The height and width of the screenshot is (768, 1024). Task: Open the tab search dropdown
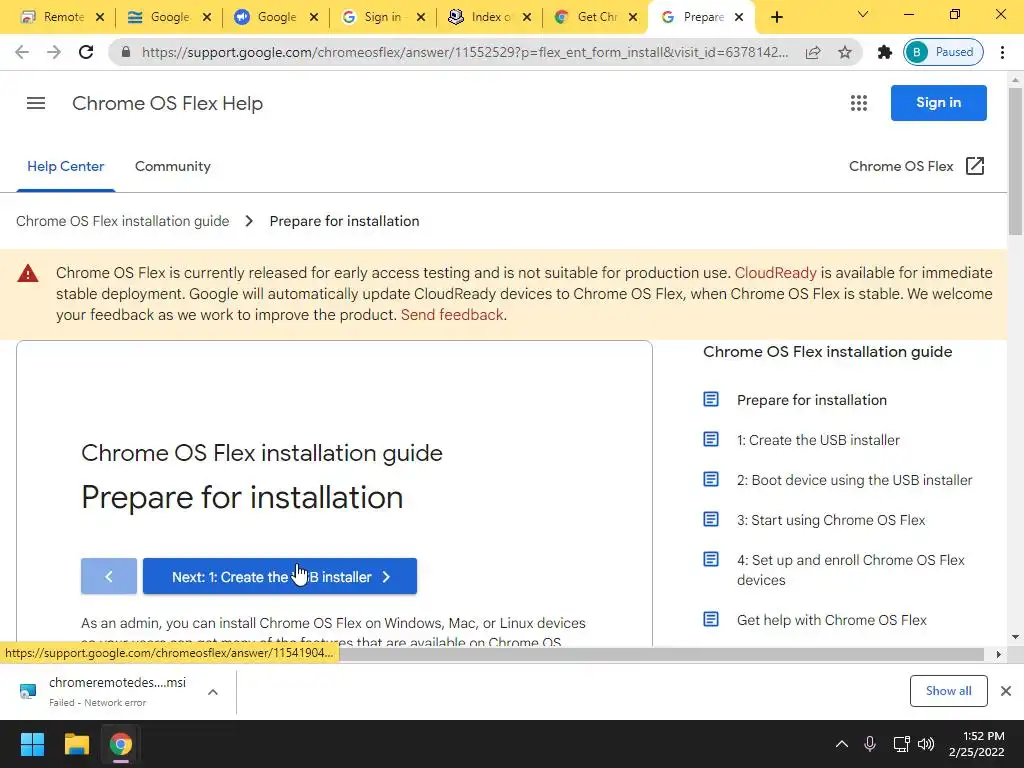[863, 14]
